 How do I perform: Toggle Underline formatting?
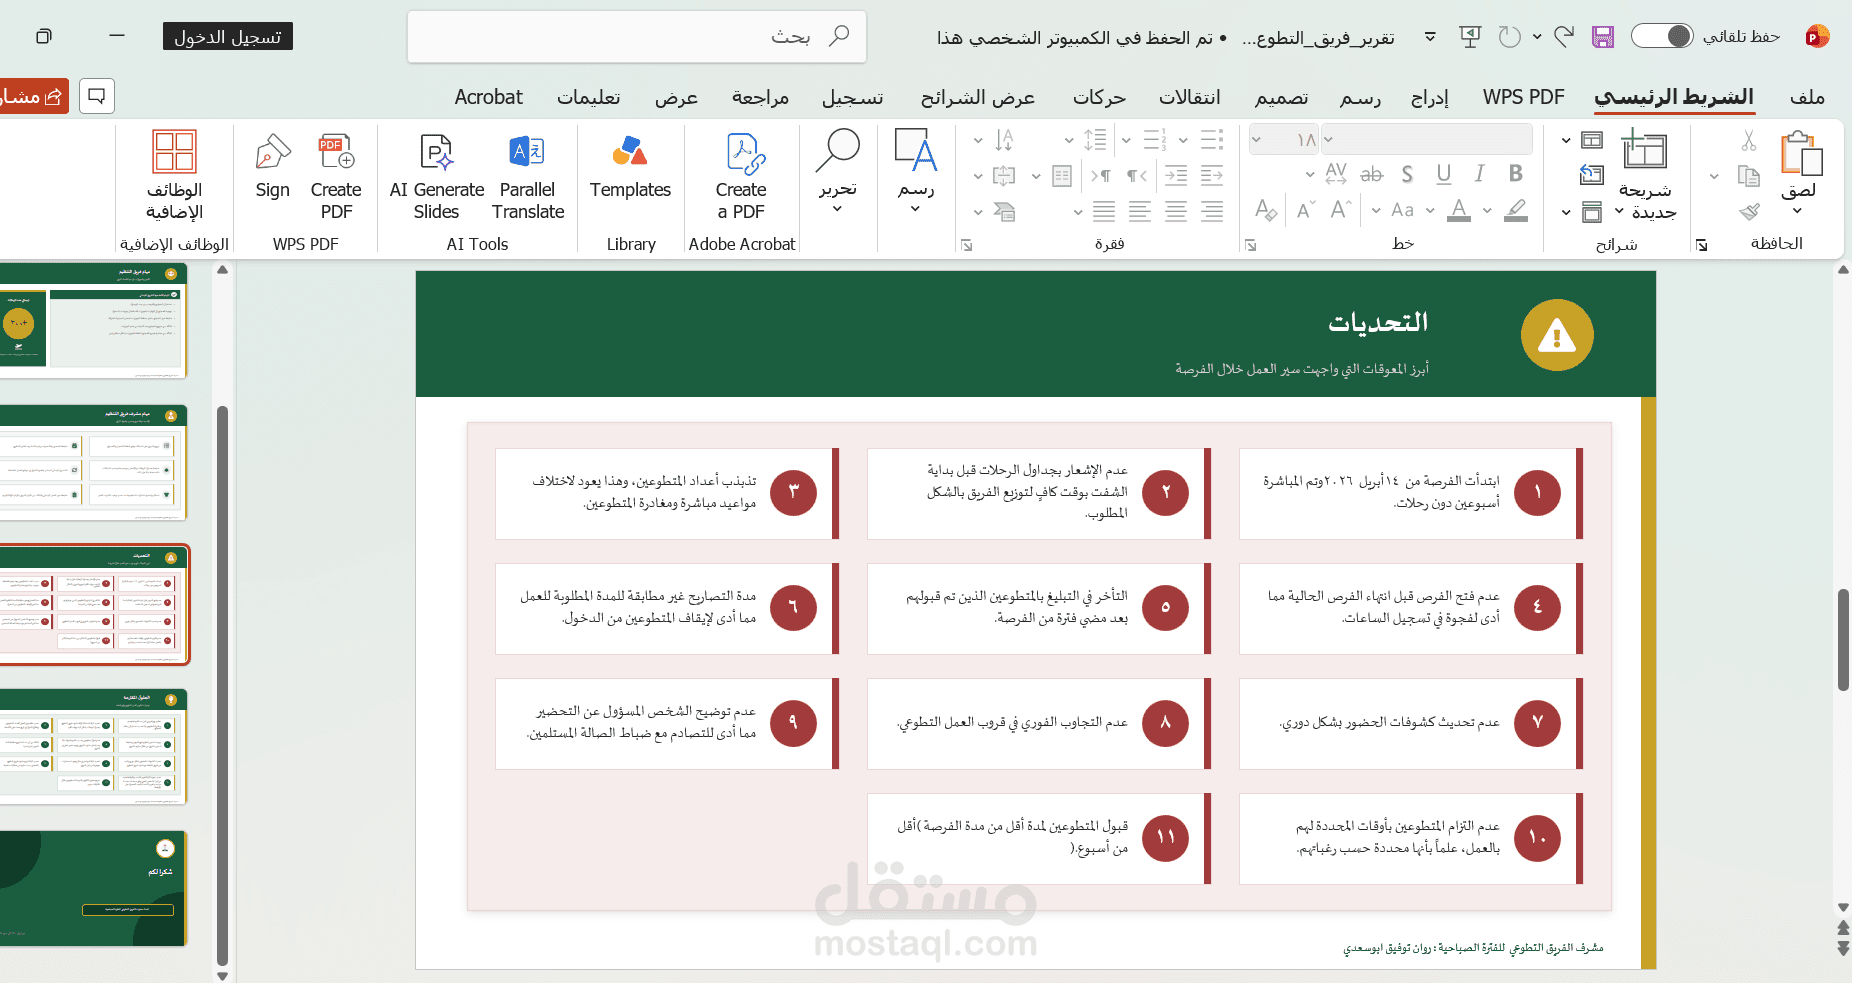click(x=1444, y=174)
